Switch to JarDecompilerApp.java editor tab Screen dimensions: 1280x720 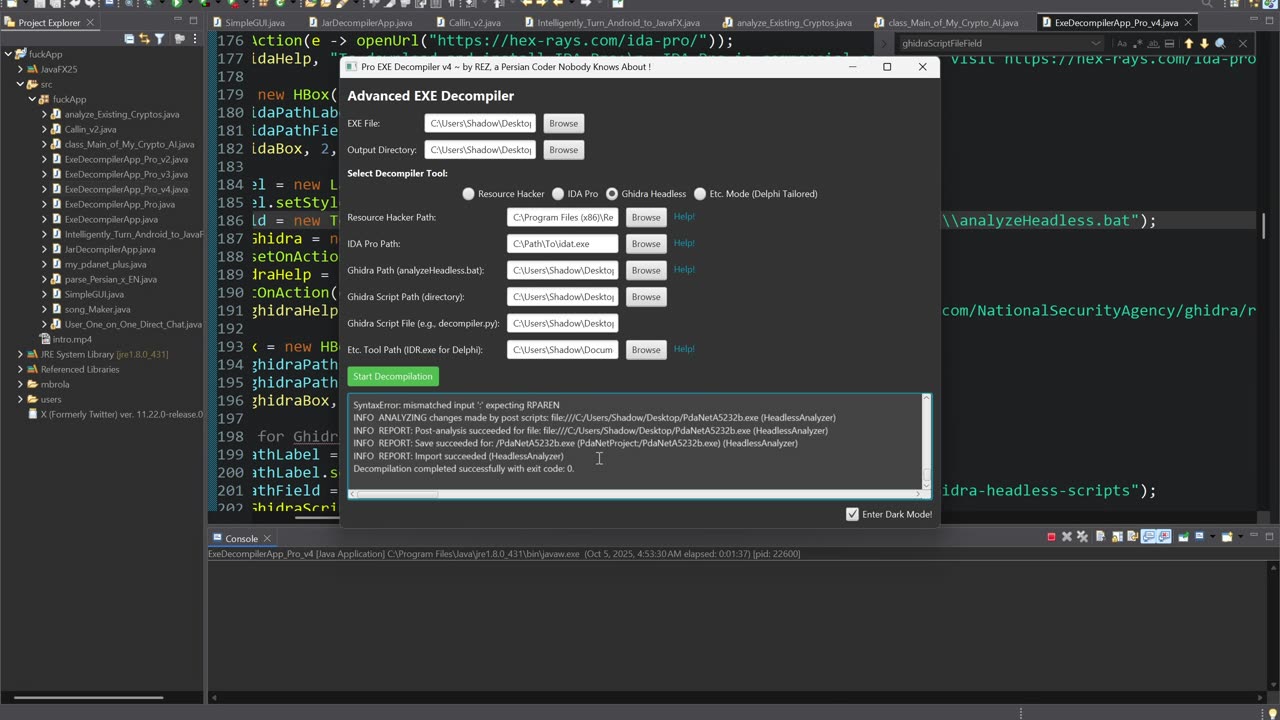click(x=359, y=22)
